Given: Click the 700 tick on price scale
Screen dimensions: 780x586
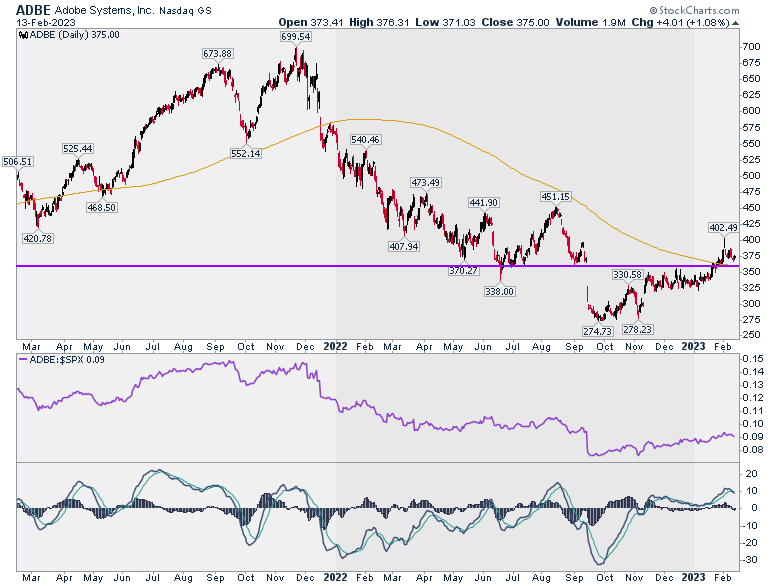Looking at the screenshot, I should 751,47.
